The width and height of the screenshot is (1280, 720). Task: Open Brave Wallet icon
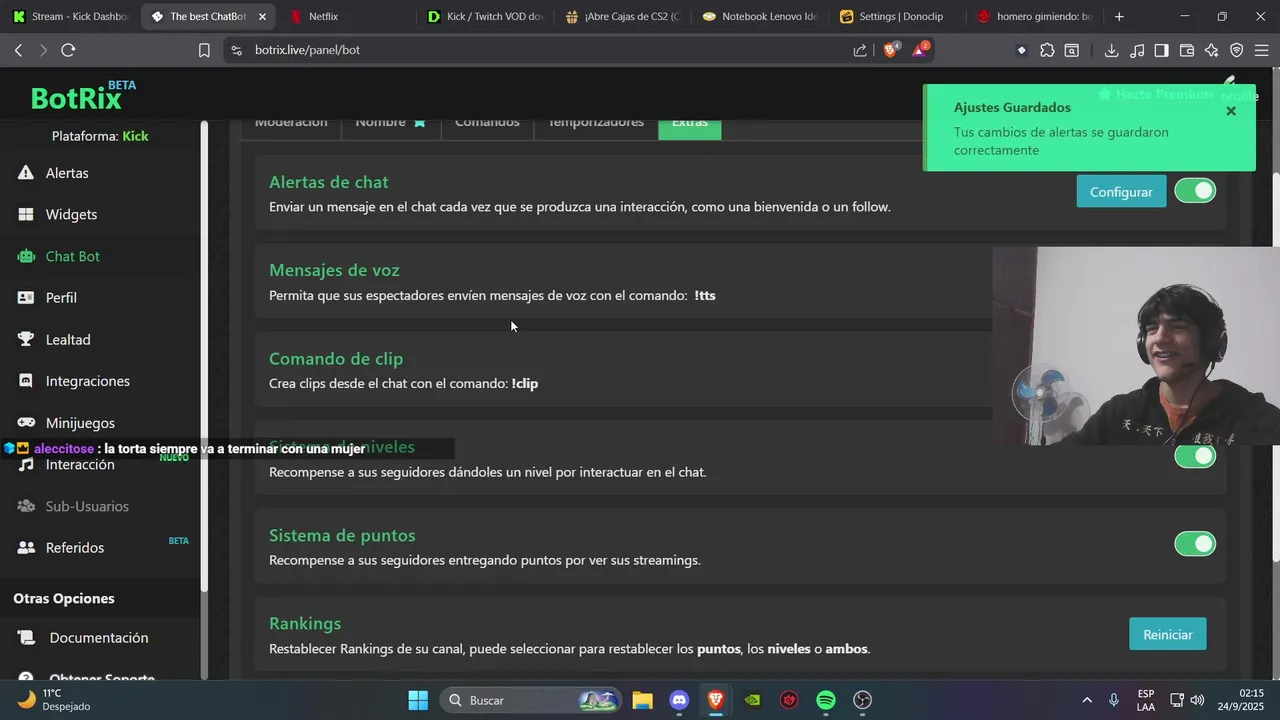click(x=1187, y=50)
